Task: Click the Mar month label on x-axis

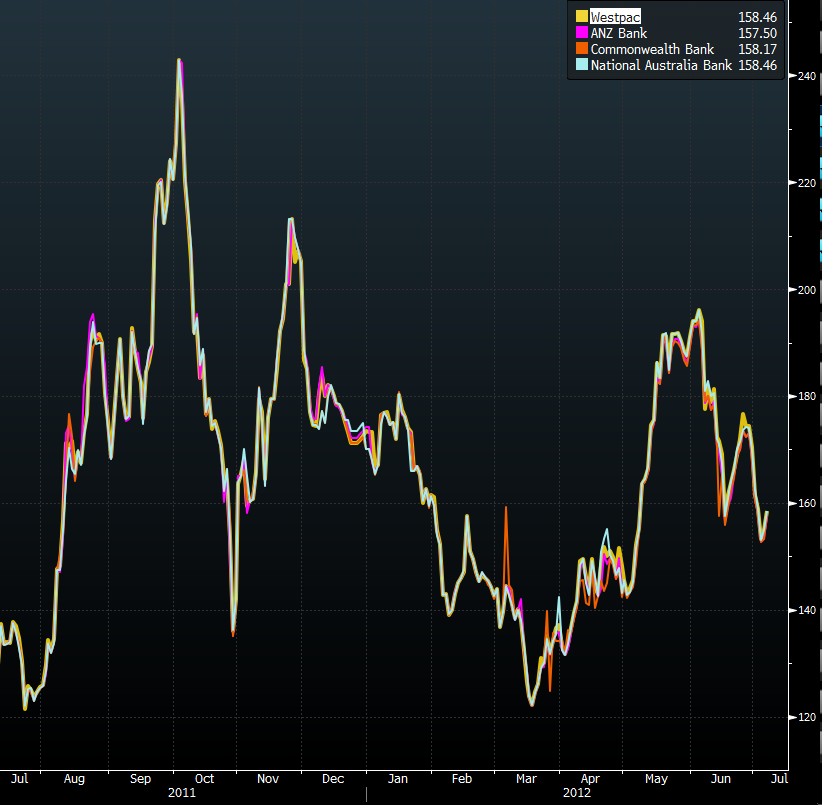Action: (x=527, y=778)
